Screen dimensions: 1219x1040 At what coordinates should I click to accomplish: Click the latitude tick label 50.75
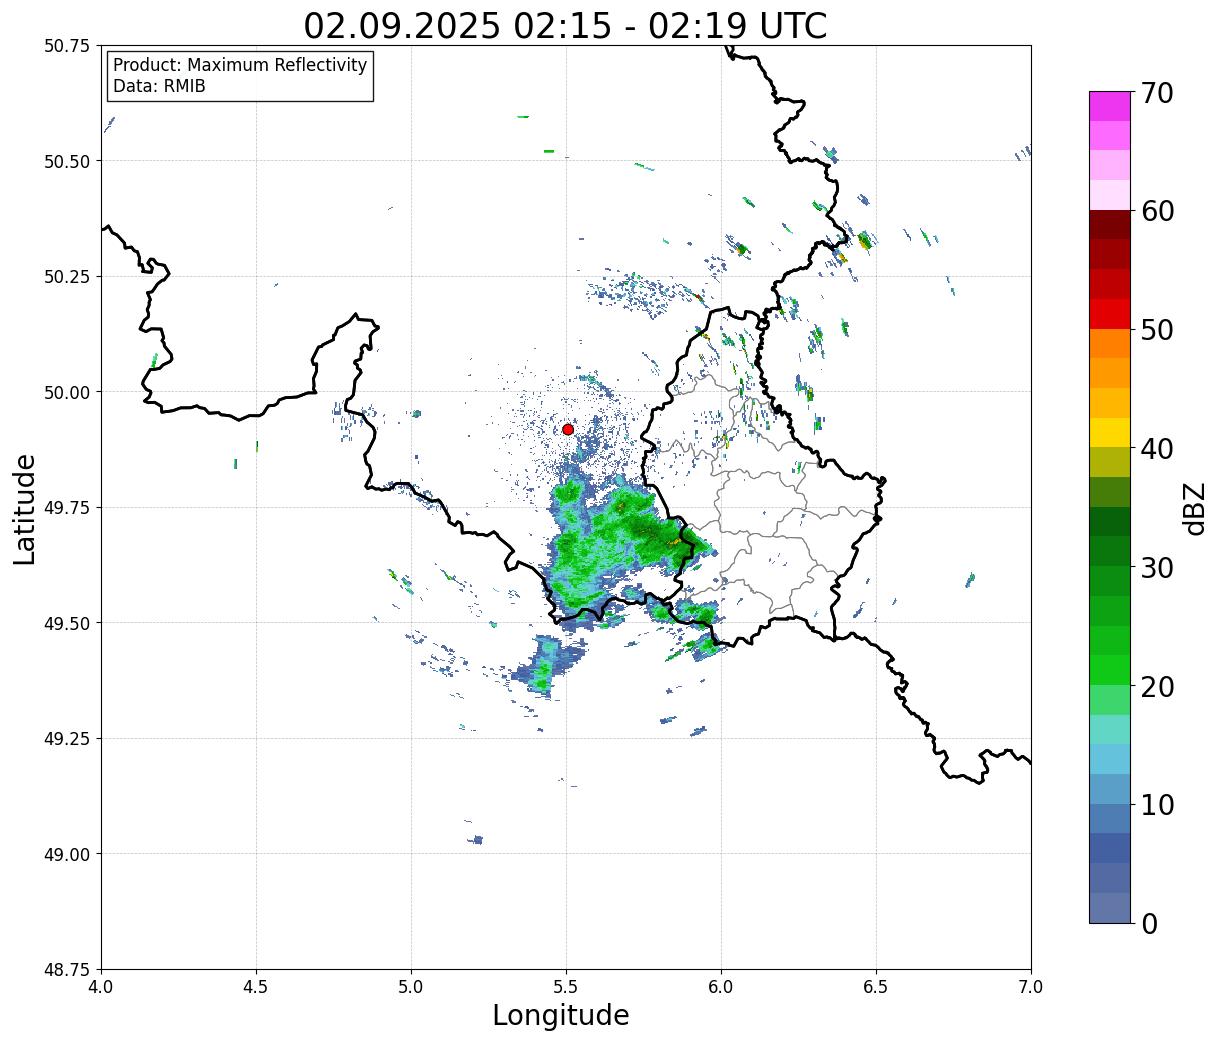67,46
